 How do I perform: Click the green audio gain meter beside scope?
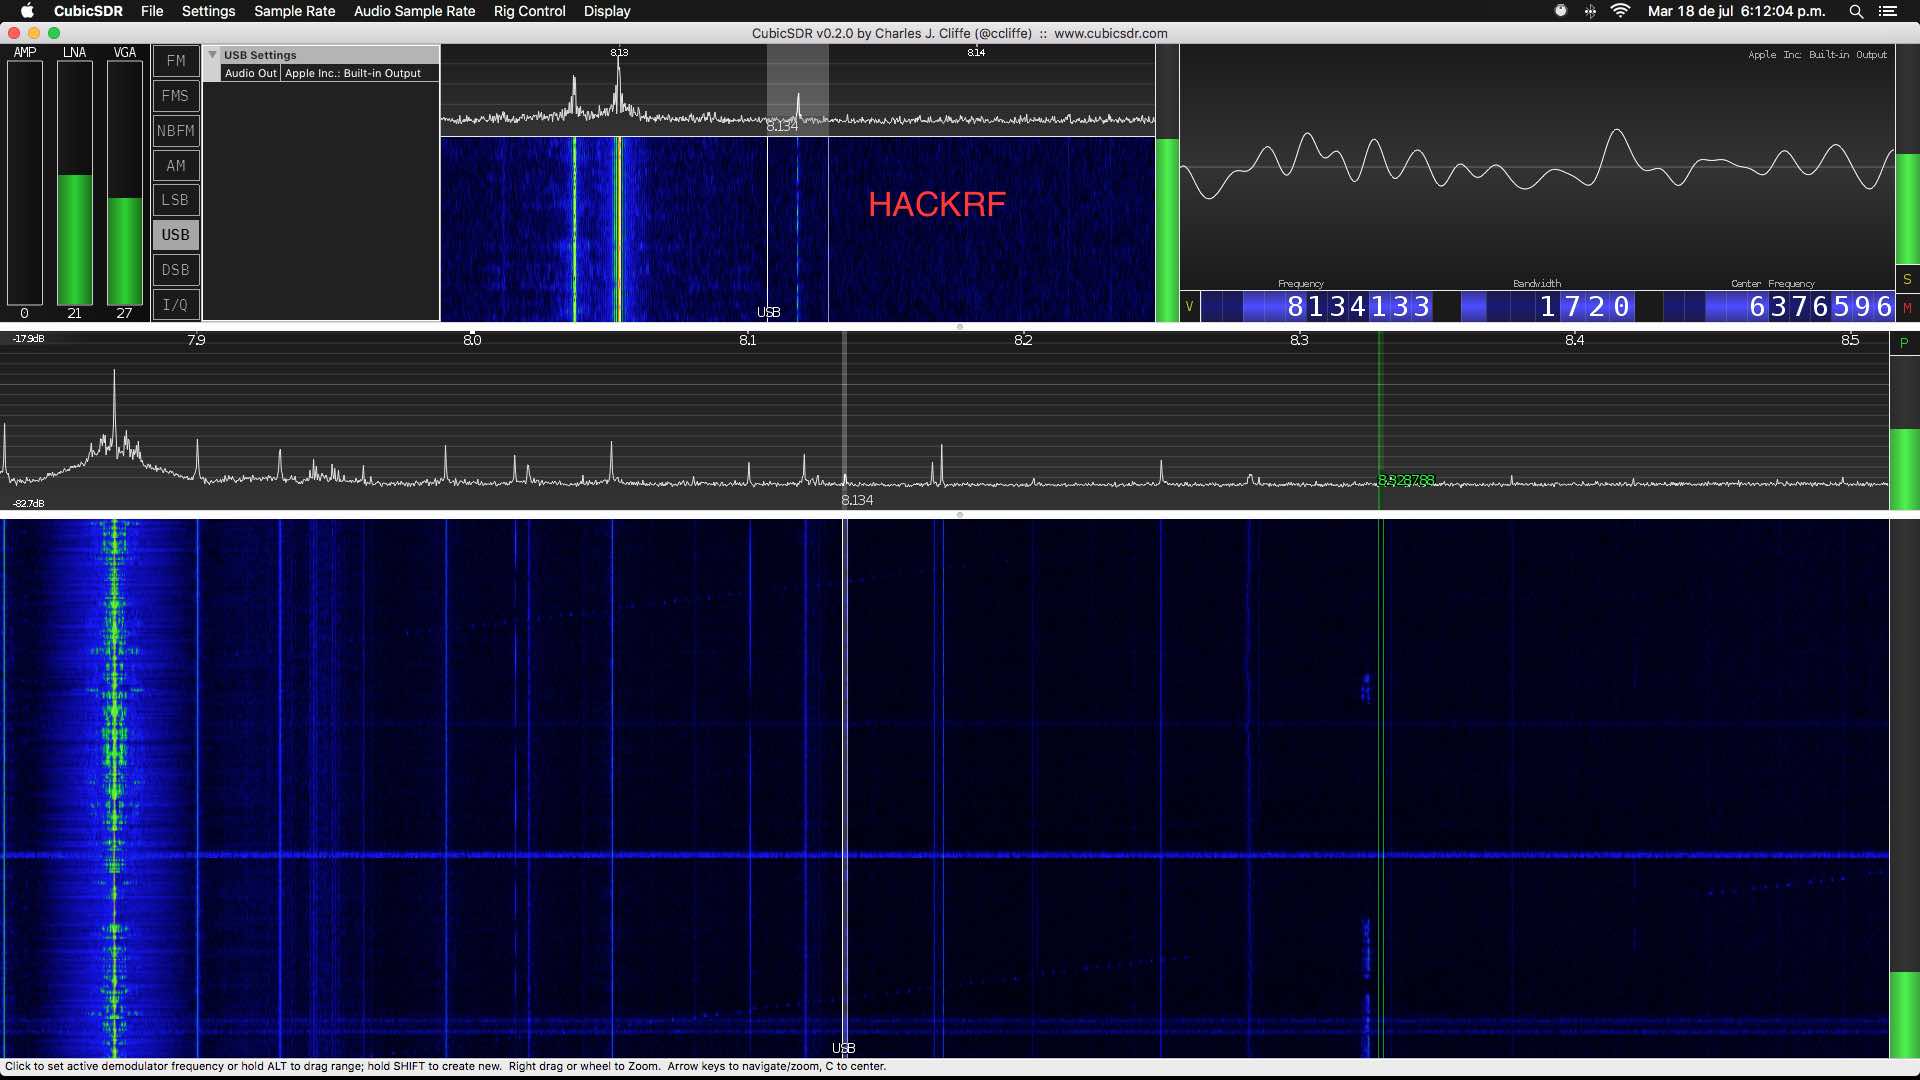tap(1907, 155)
